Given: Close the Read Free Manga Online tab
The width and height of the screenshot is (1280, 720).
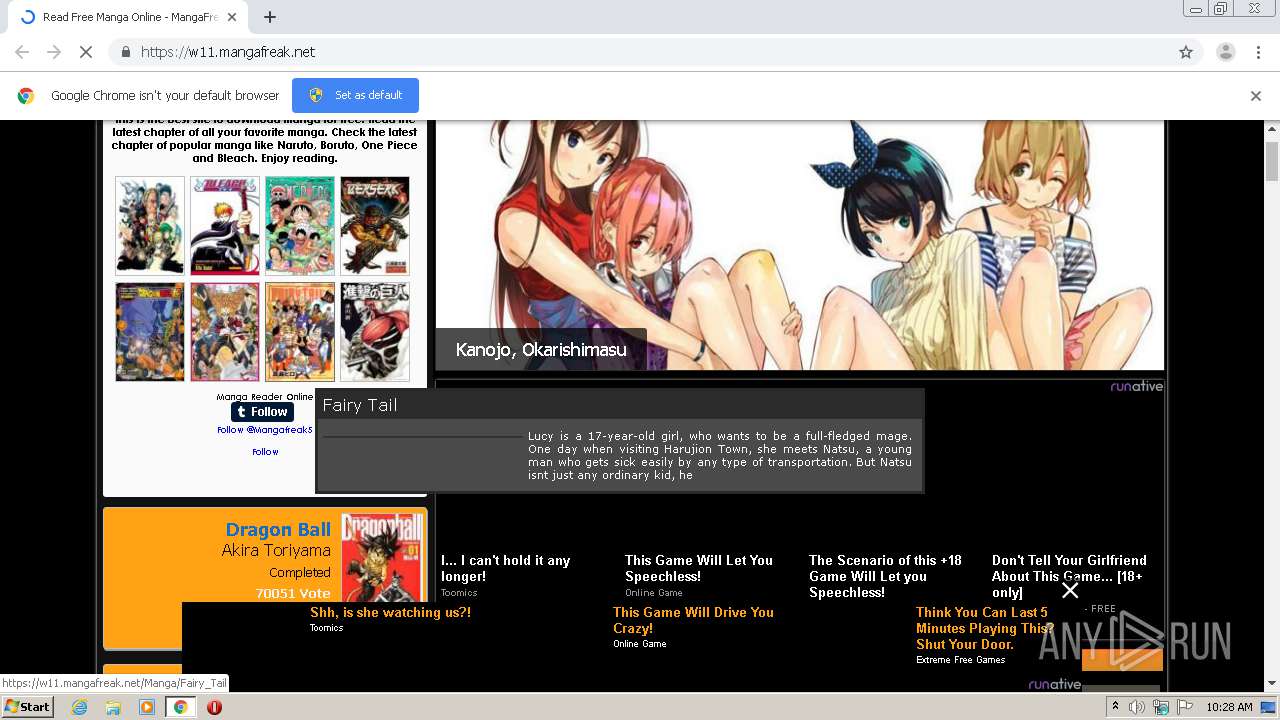Looking at the screenshot, I should (232, 17).
